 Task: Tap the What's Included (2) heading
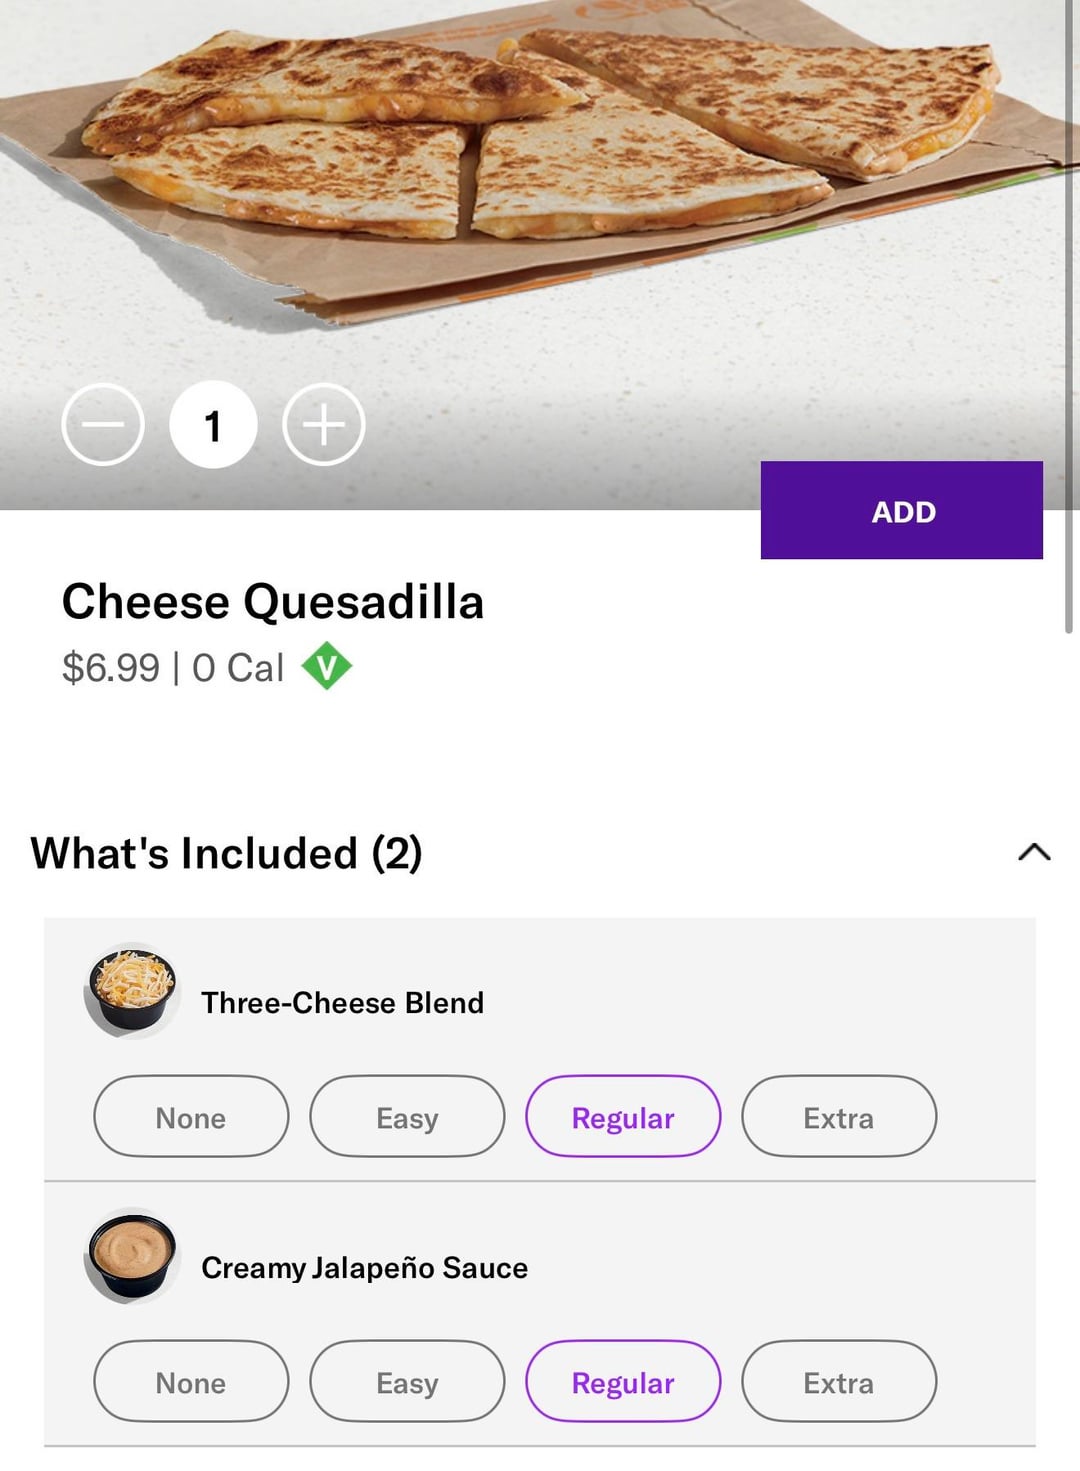tap(227, 853)
